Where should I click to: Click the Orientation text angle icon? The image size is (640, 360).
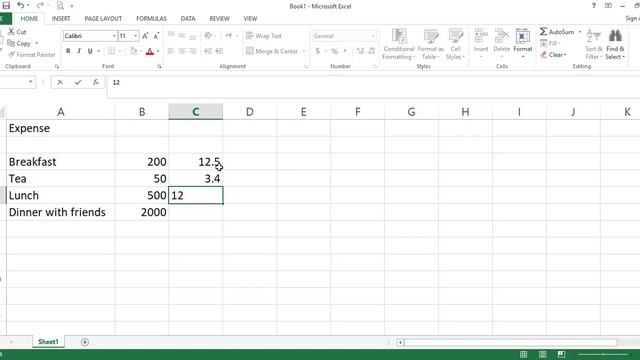[x=208, y=36]
